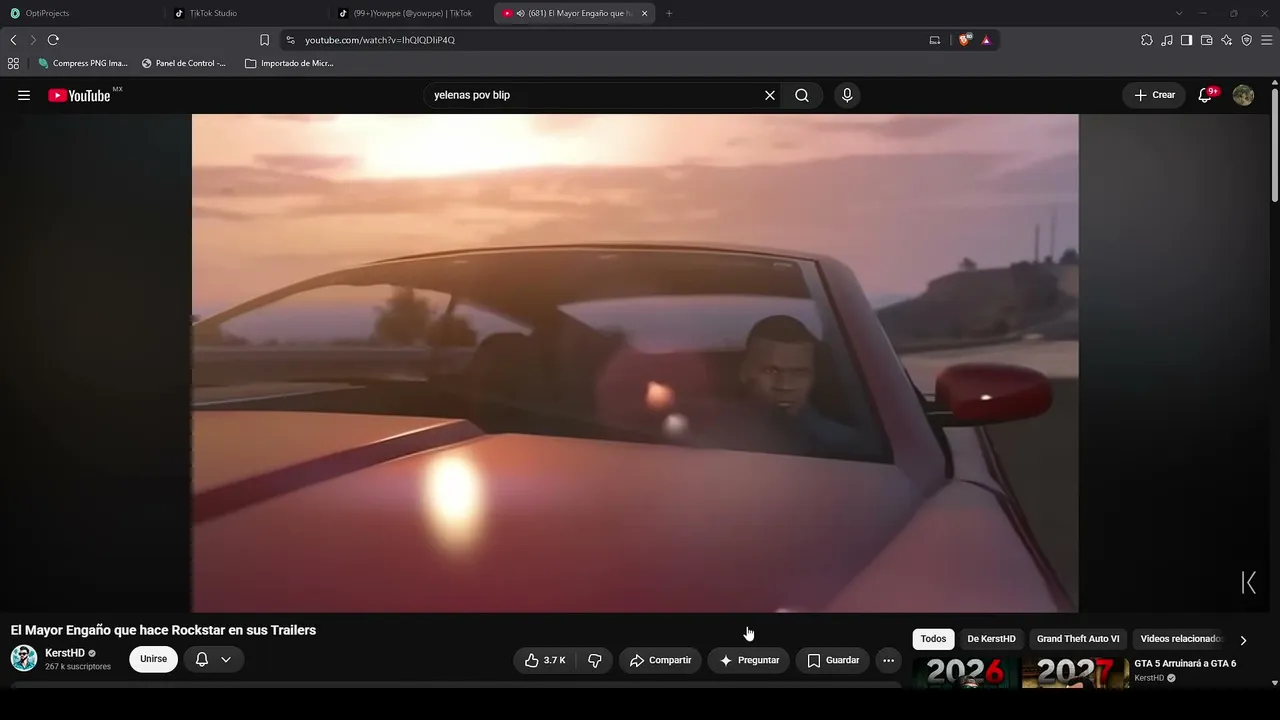Click the magnifying glass search button
The image size is (1280, 720).
tap(802, 95)
